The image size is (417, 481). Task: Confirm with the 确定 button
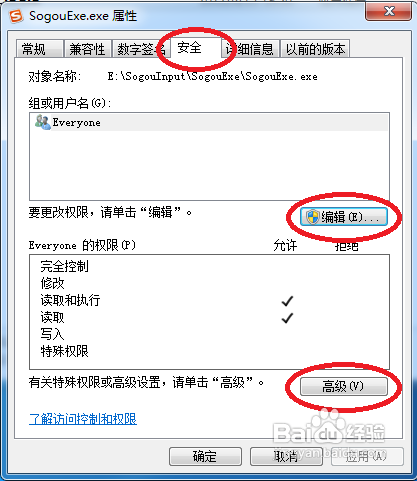click(x=205, y=456)
